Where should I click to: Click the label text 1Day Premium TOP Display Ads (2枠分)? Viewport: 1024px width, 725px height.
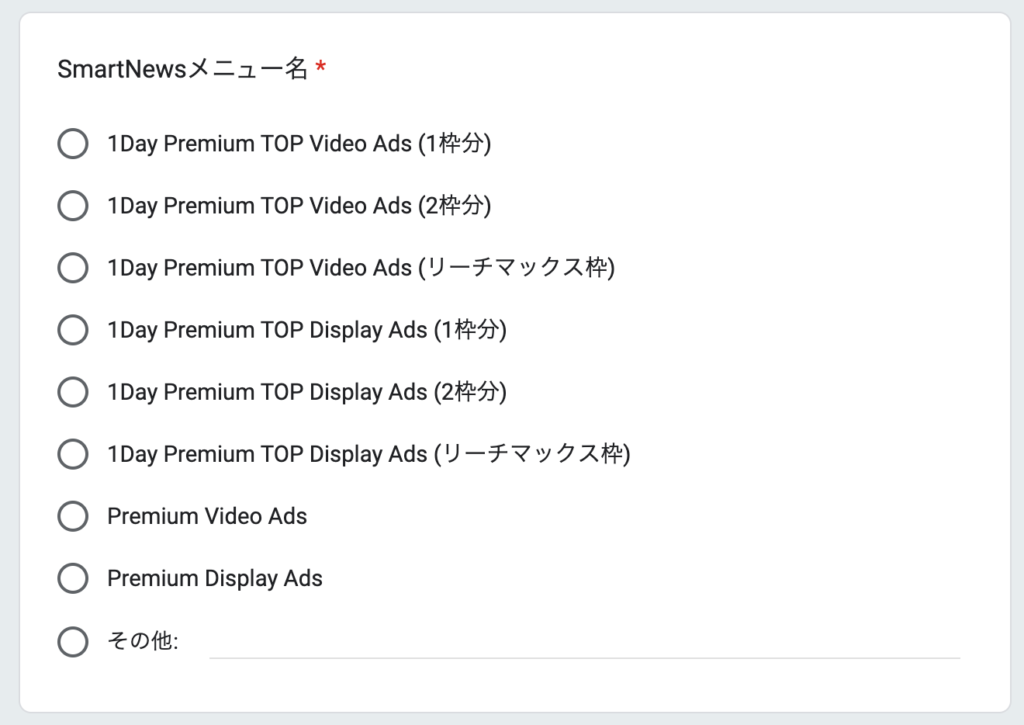(x=307, y=392)
